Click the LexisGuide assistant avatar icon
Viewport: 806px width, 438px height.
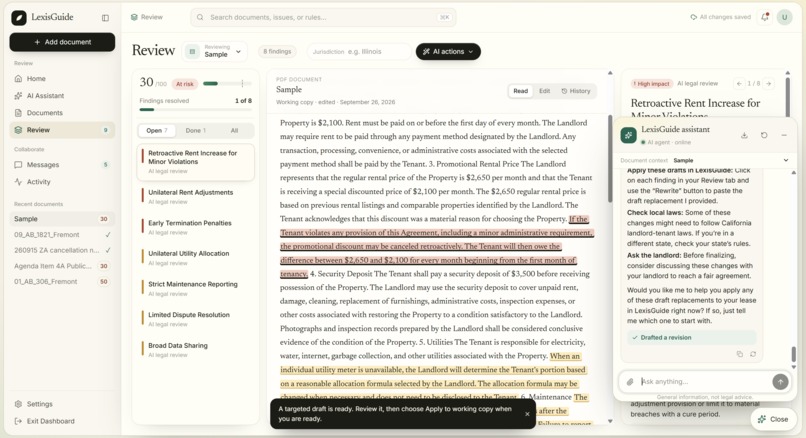pos(628,135)
